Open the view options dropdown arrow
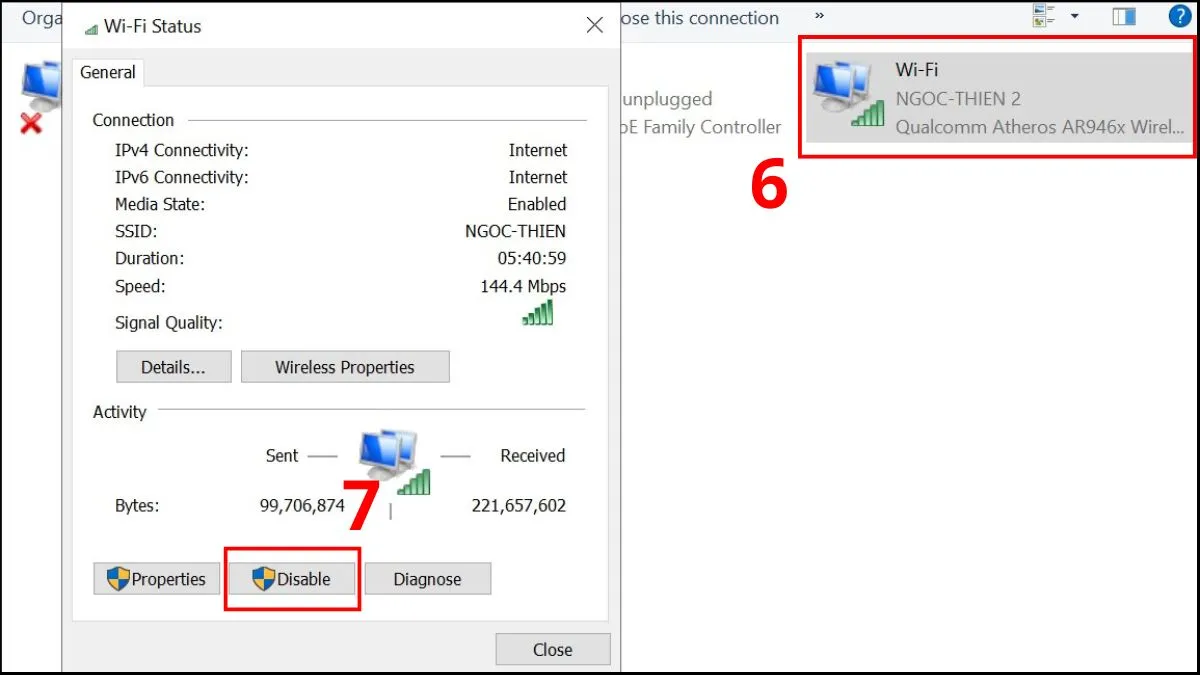This screenshot has height=675, width=1200. point(1075,17)
